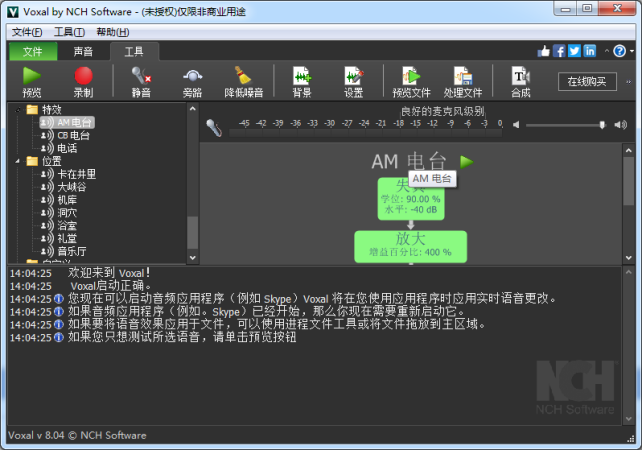
Task: Click the 在线购买 purchase button
Action: 587,81
